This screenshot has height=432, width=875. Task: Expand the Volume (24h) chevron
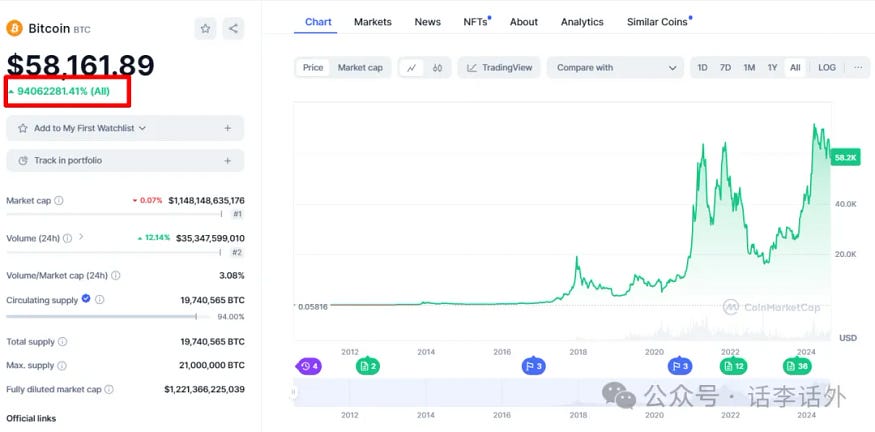[81, 238]
